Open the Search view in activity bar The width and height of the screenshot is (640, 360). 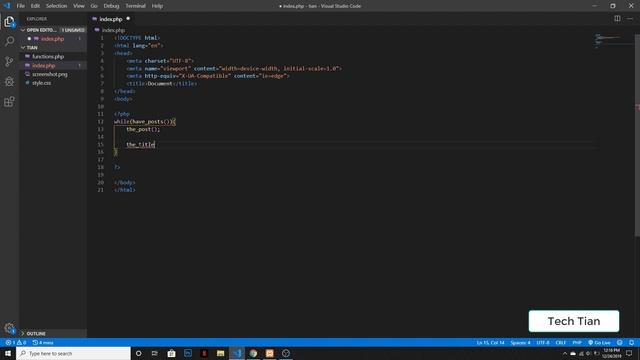click(9, 41)
